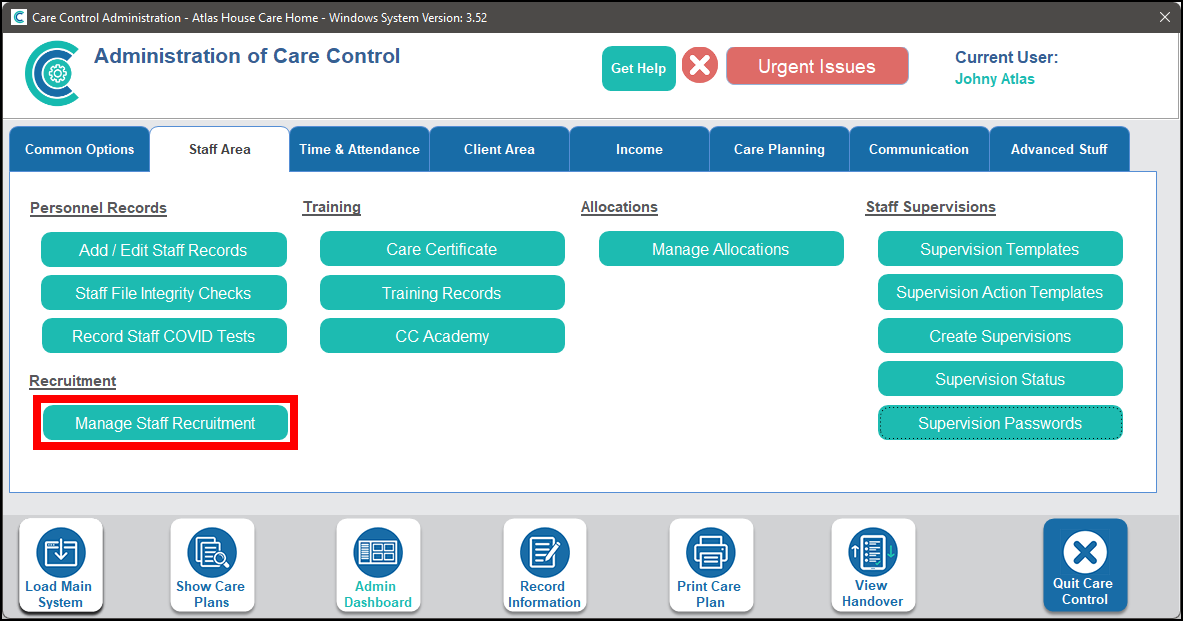Click the Manage Staff Recruitment button
Viewport: 1183px width, 621px height.
165,423
